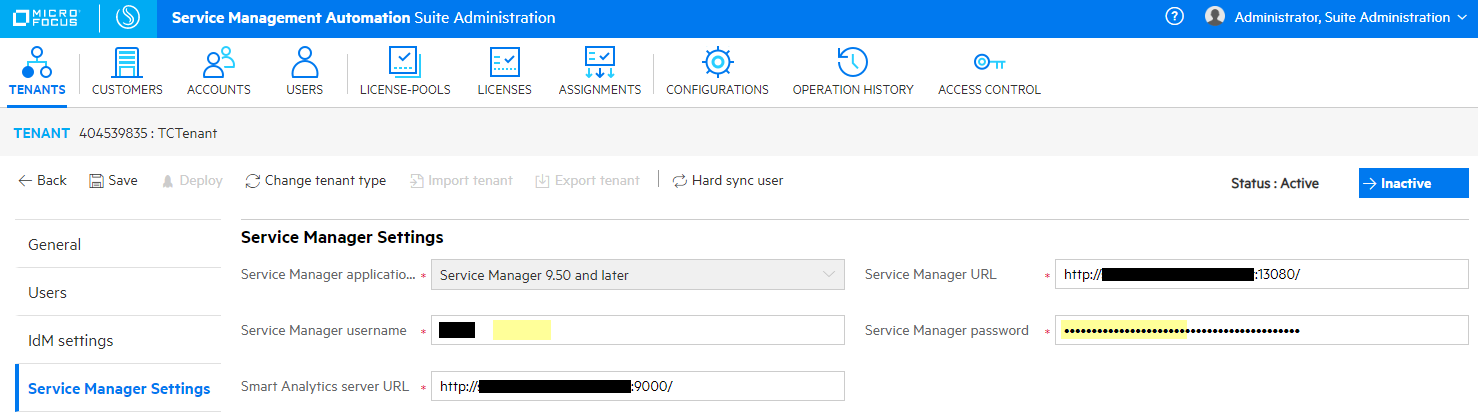Open the Configurations gear icon
1478x419 pixels.
coord(717,62)
